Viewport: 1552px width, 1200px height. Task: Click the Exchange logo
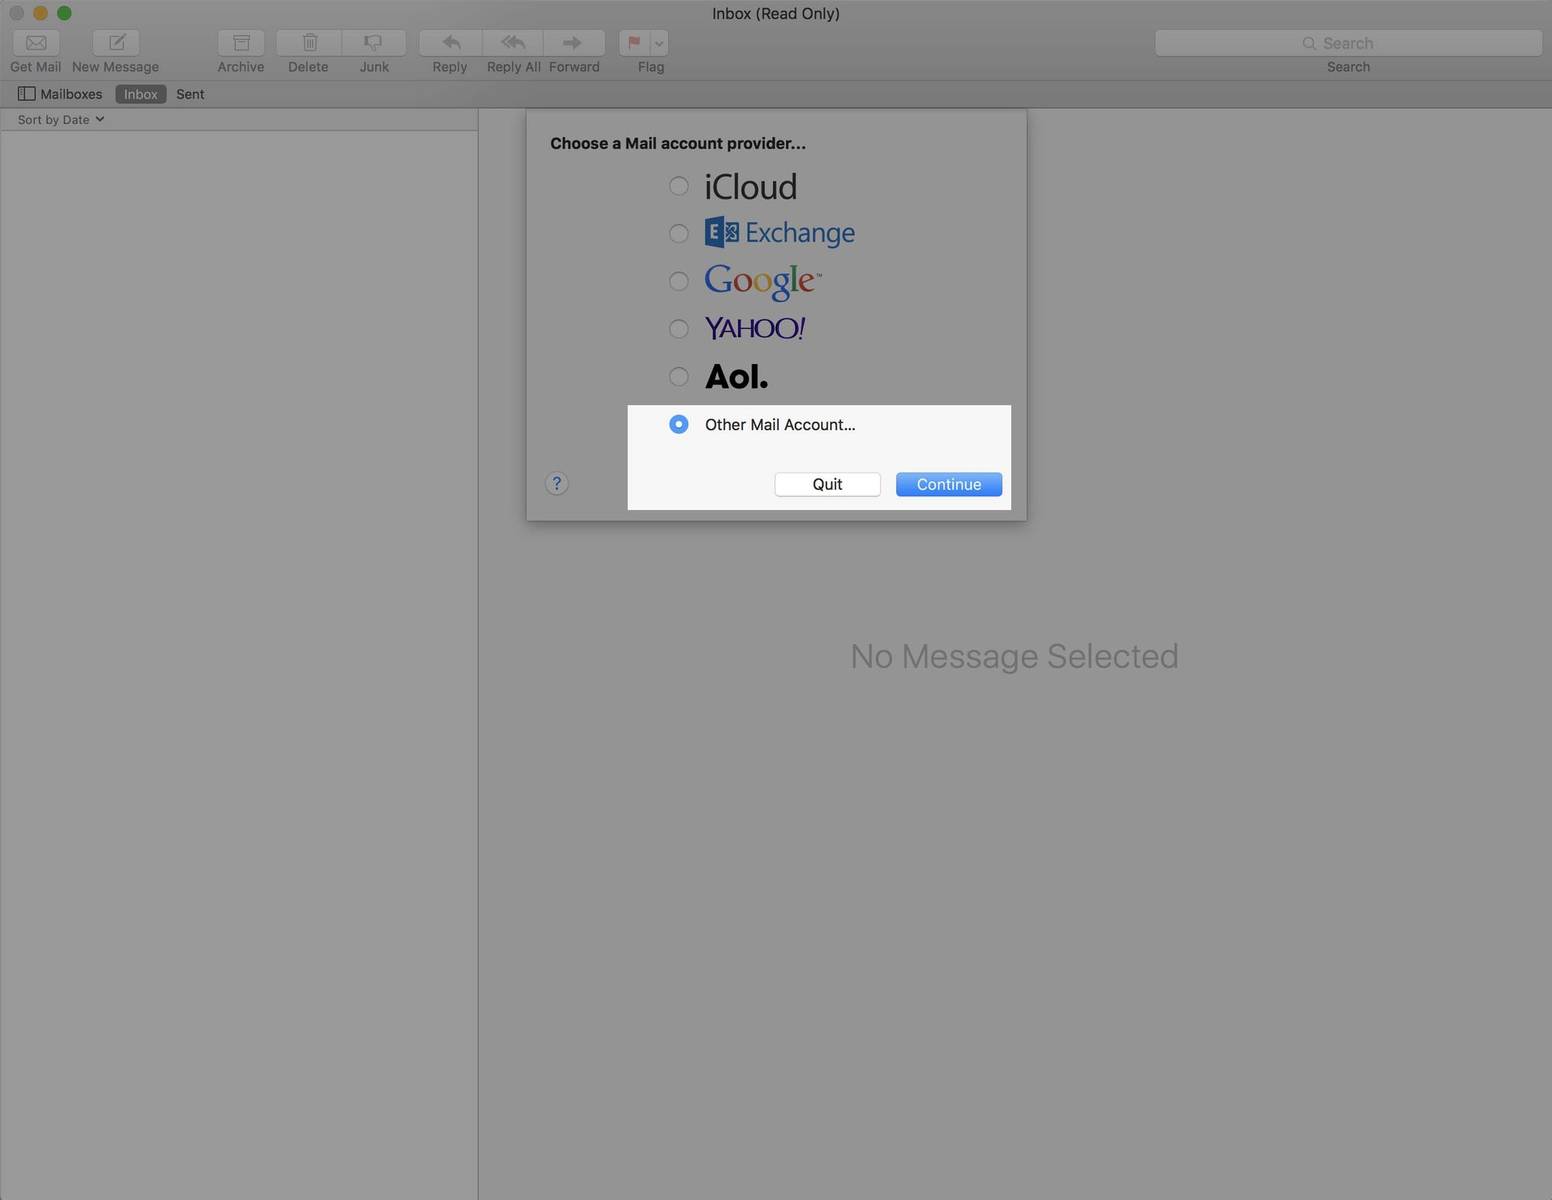(780, 233)
